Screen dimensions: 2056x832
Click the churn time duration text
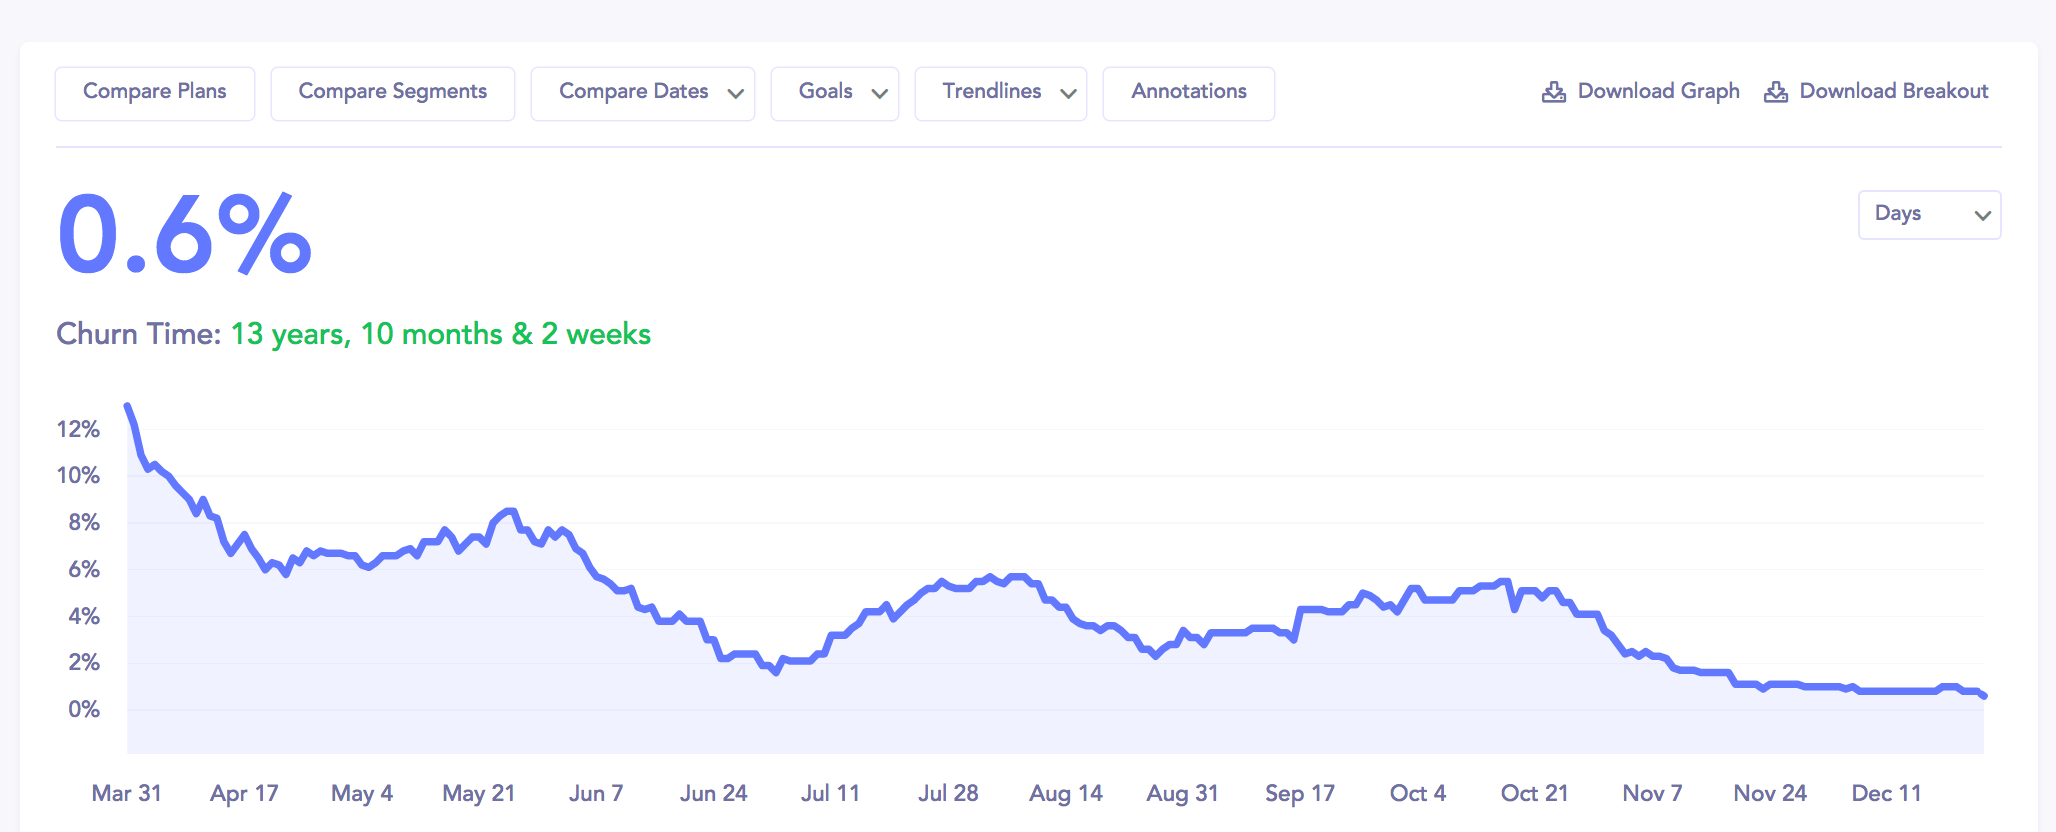(440, 334)
